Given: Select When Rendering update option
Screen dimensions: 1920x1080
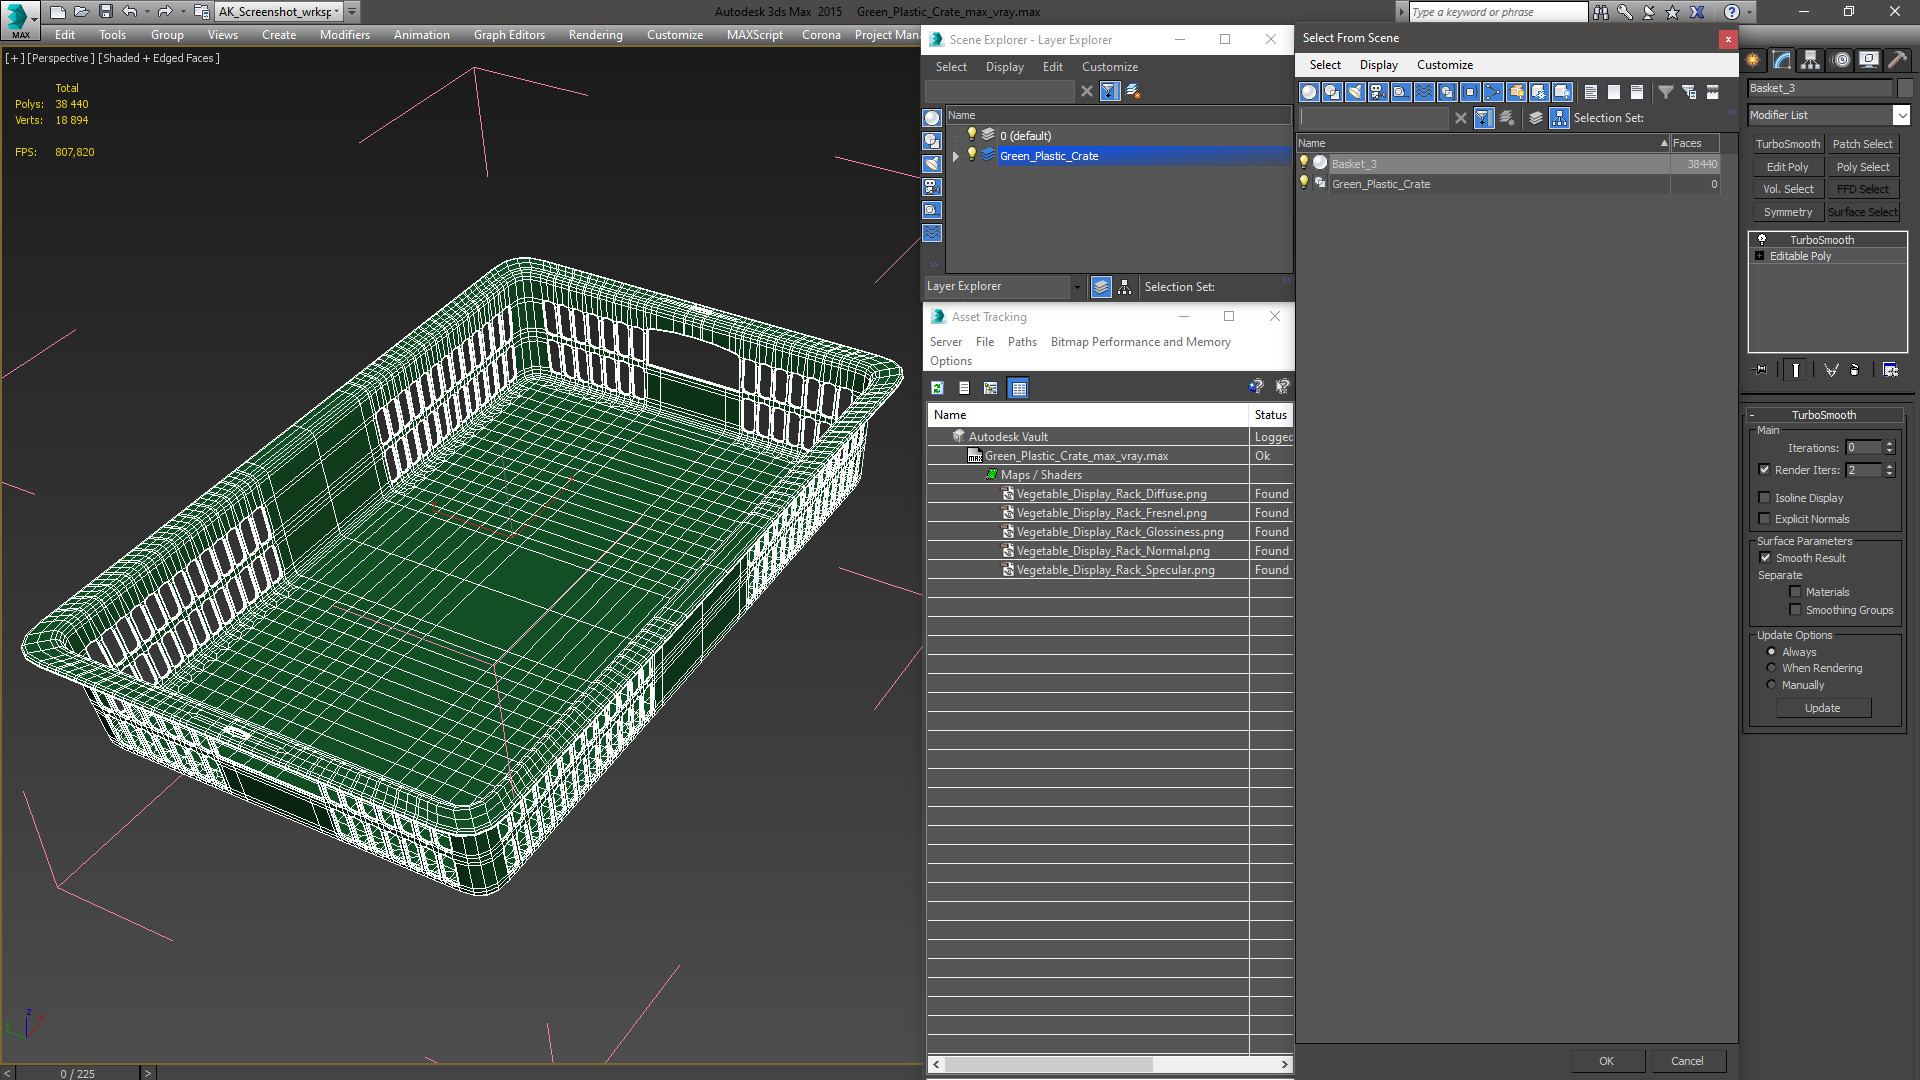Looking at the screenshot, I should point(1771,668).
